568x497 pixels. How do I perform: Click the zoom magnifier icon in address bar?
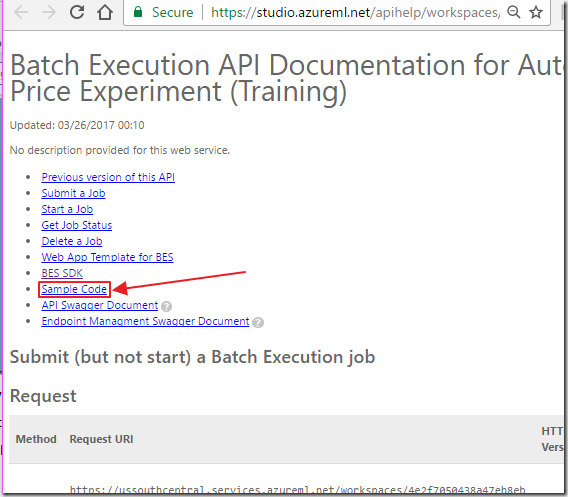(x=514, y=12)
